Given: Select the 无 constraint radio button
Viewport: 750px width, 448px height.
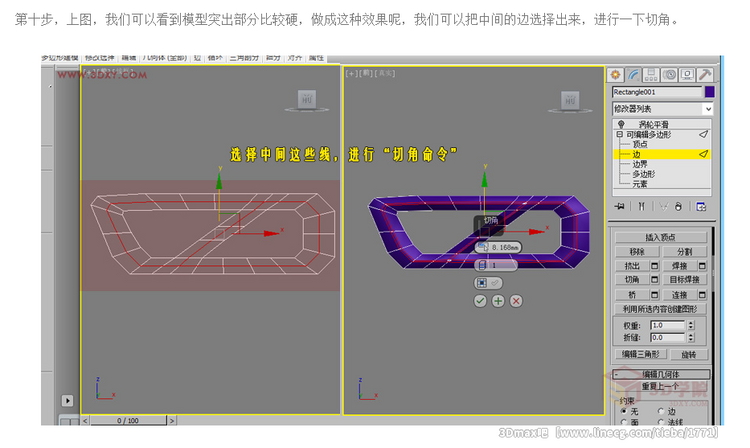Looking at the screenshot, I should pos(624,412).
